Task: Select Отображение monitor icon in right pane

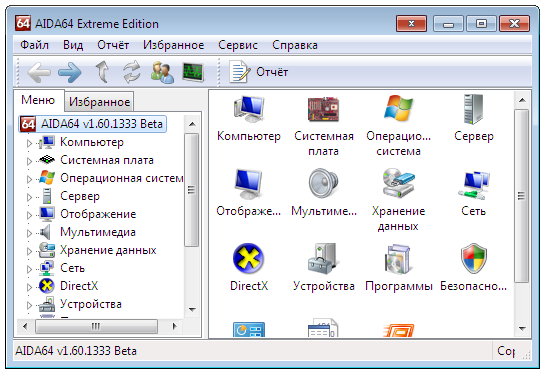Action: tap(249, 184)
